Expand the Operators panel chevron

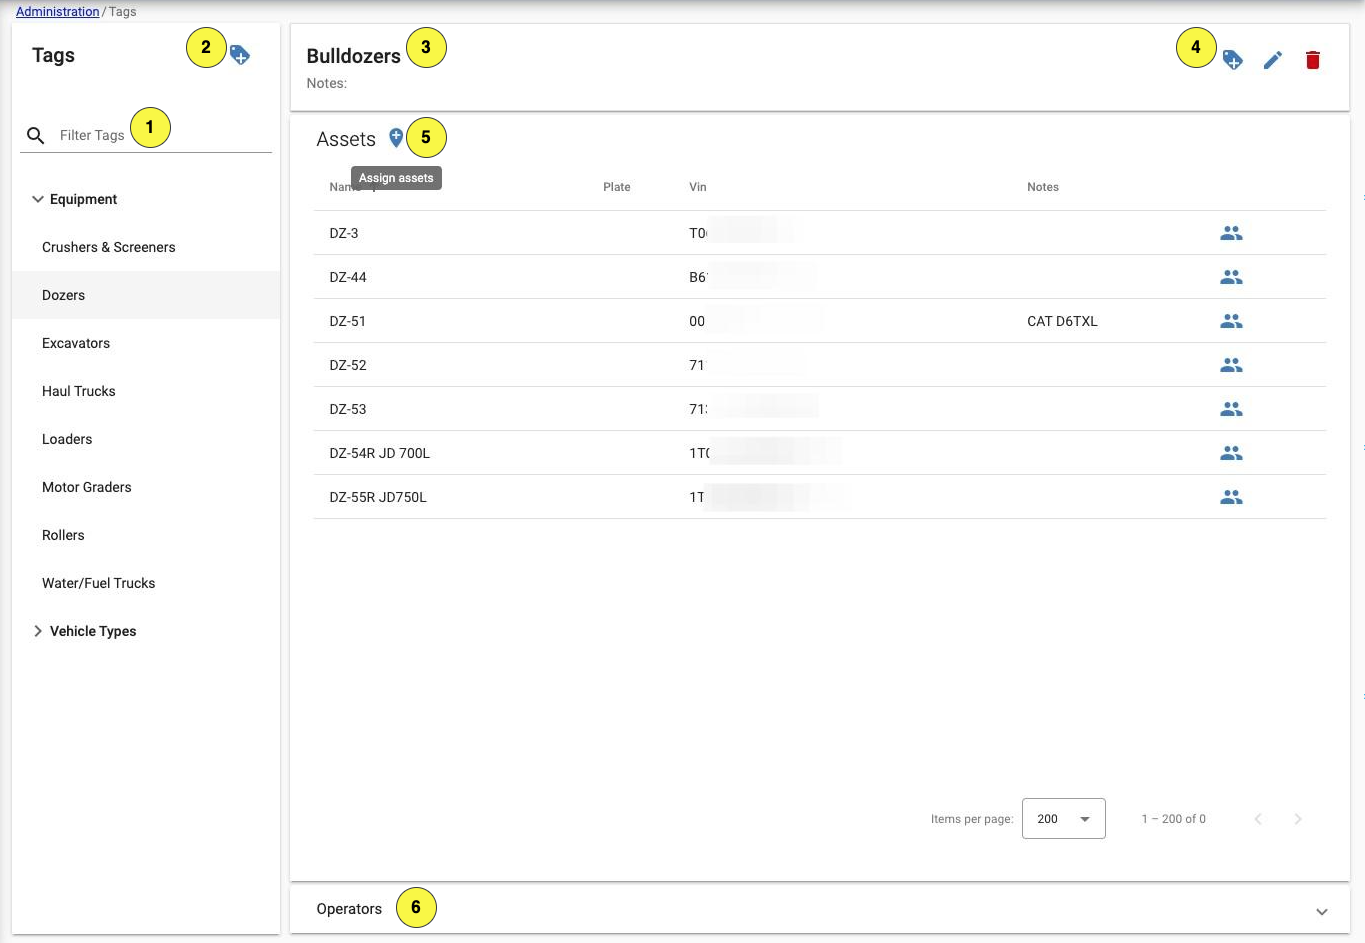pyautogui.click(x=1322, y=911)
